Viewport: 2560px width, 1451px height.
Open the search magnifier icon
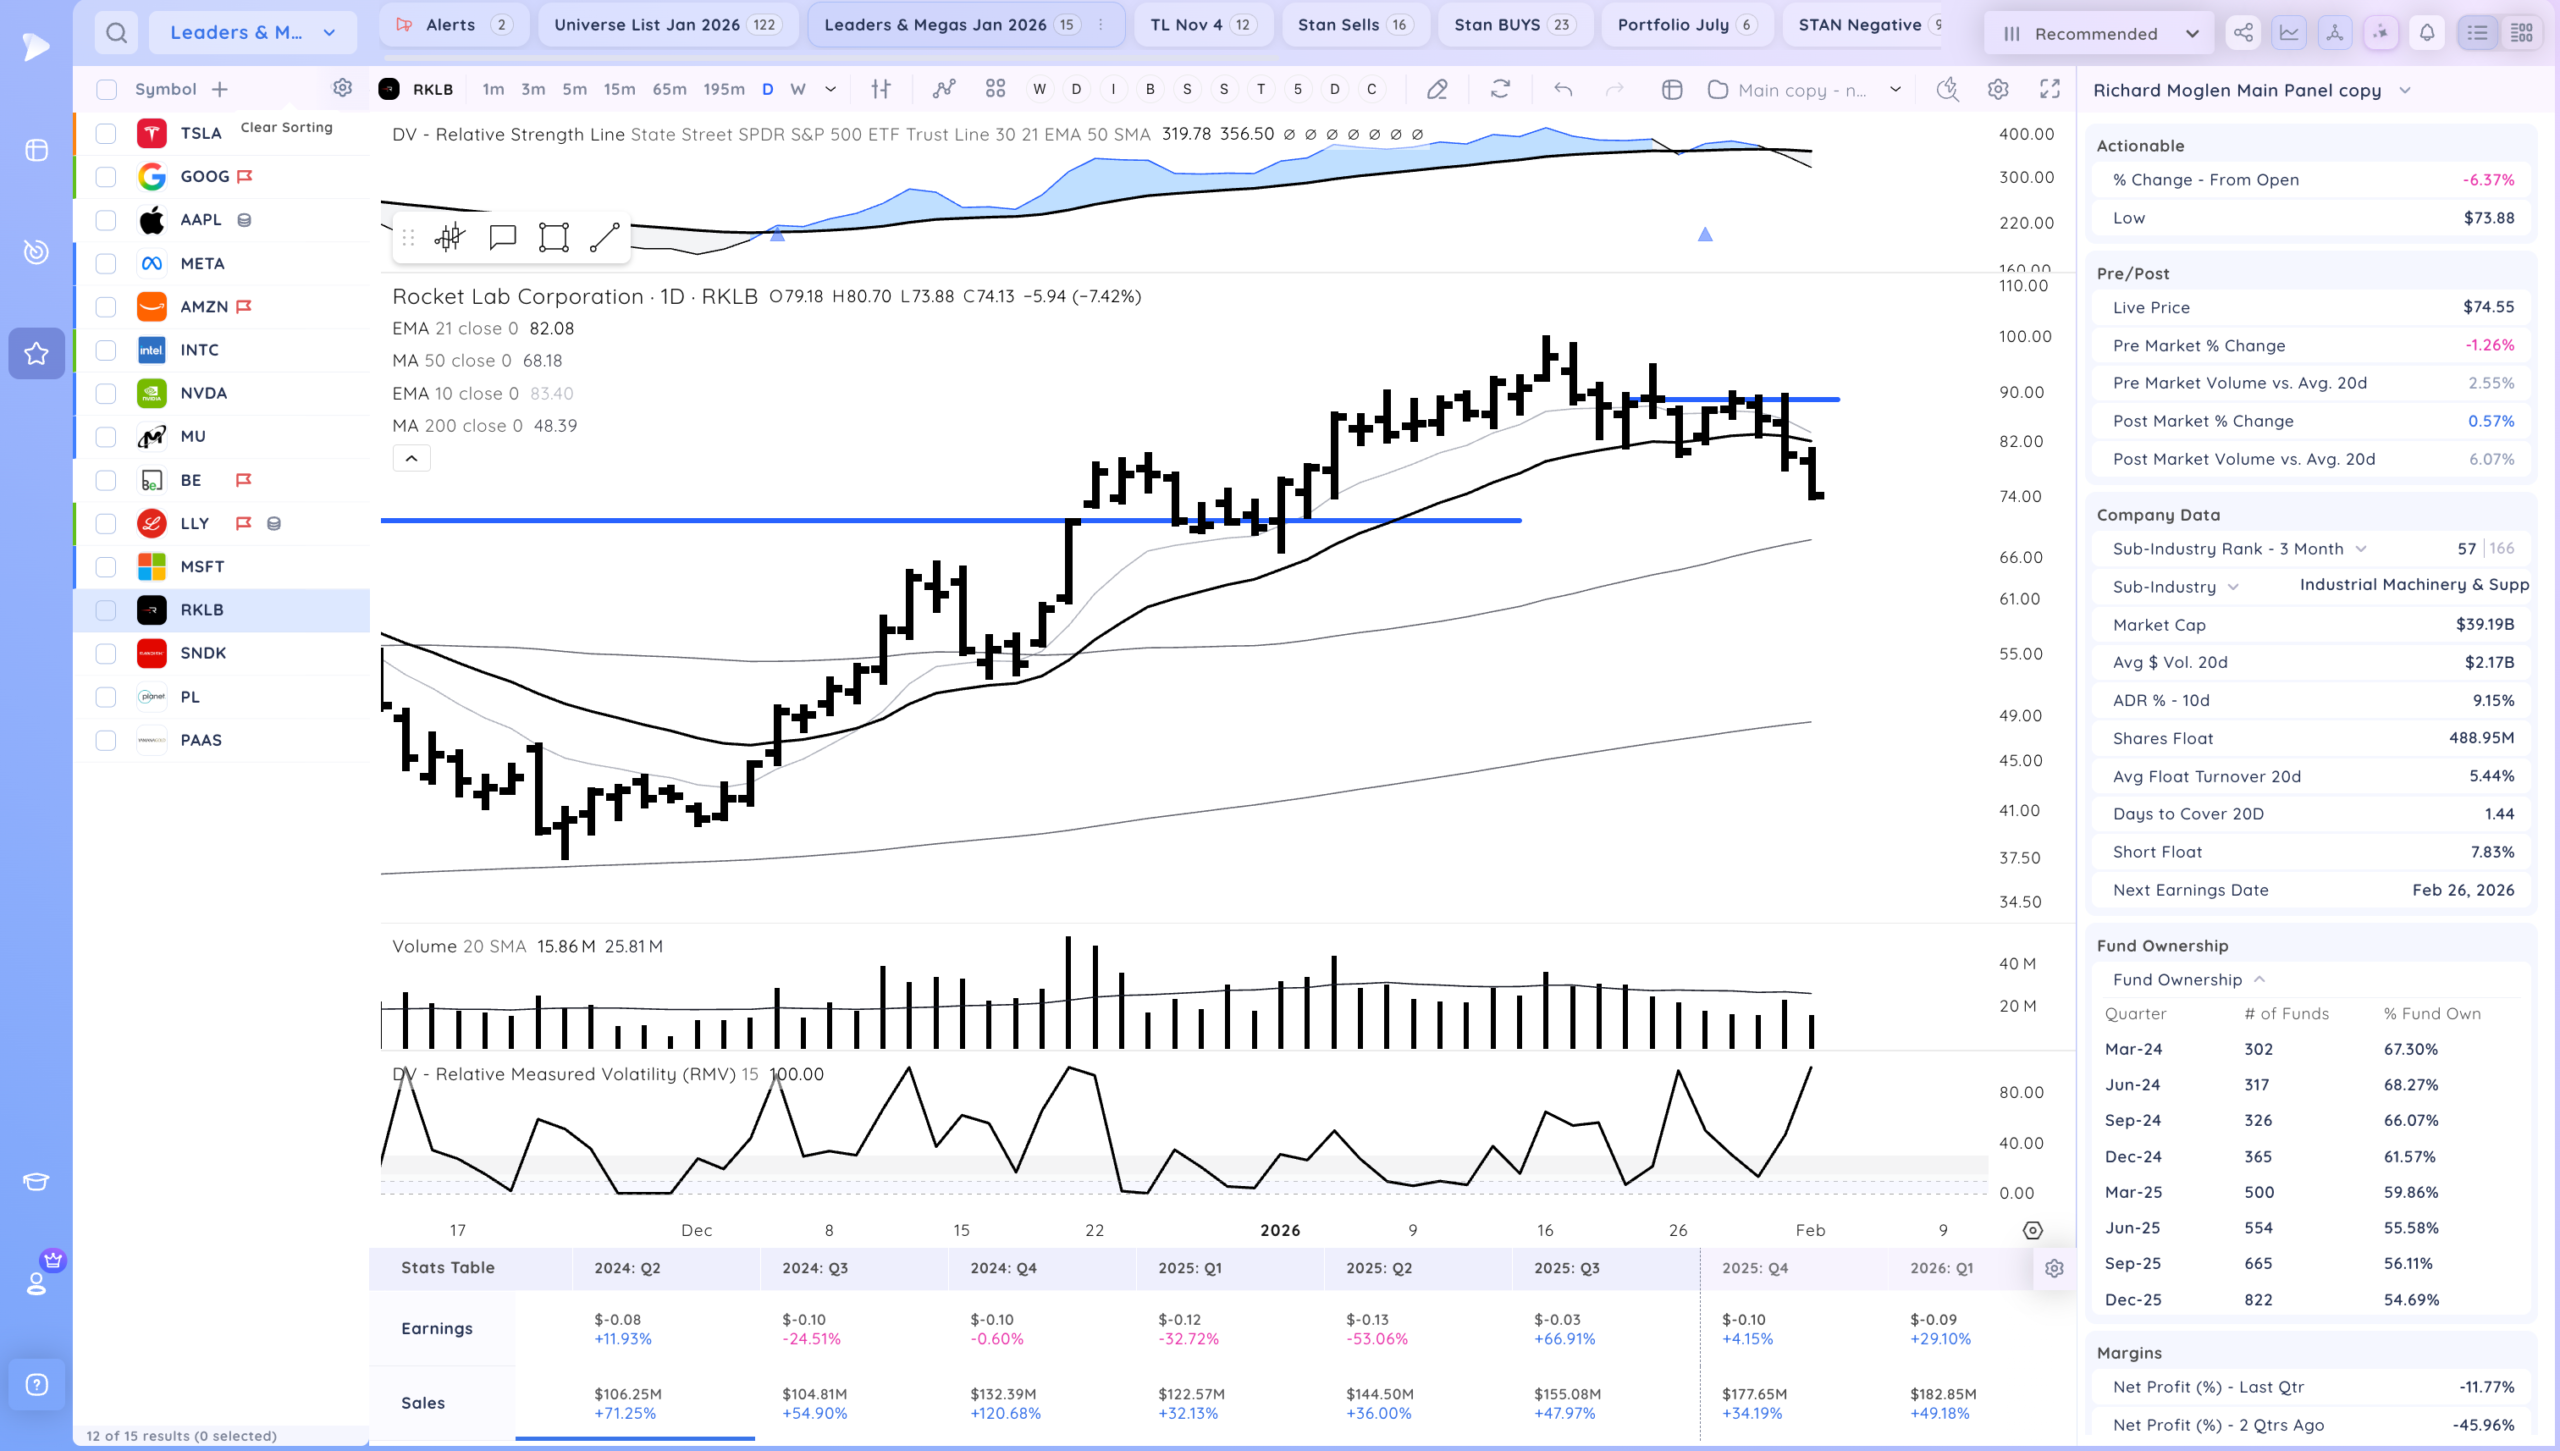[x=117, y=33]
